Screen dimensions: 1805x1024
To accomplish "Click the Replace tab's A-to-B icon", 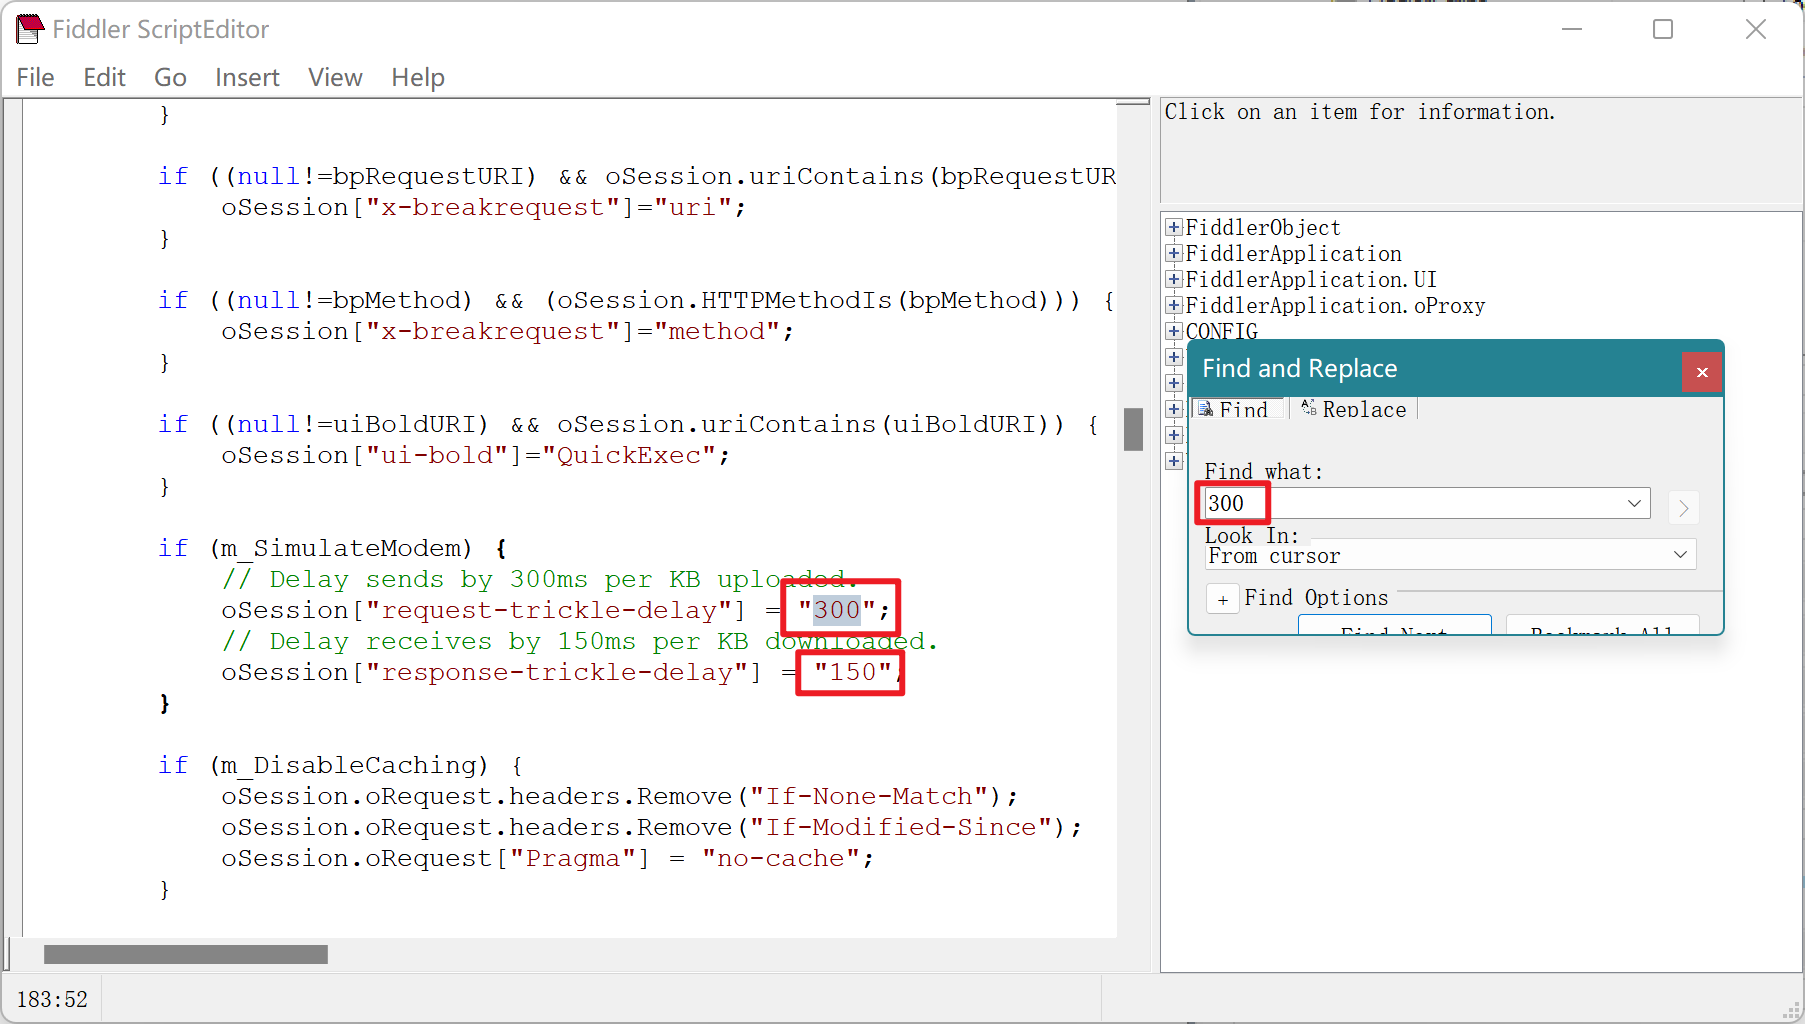I will [x=1310, y=408].
